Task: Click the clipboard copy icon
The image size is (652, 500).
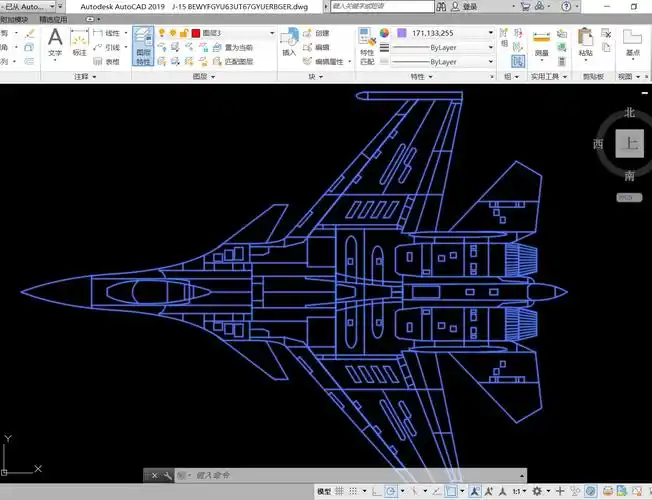Action: click(x=607, y=47)
